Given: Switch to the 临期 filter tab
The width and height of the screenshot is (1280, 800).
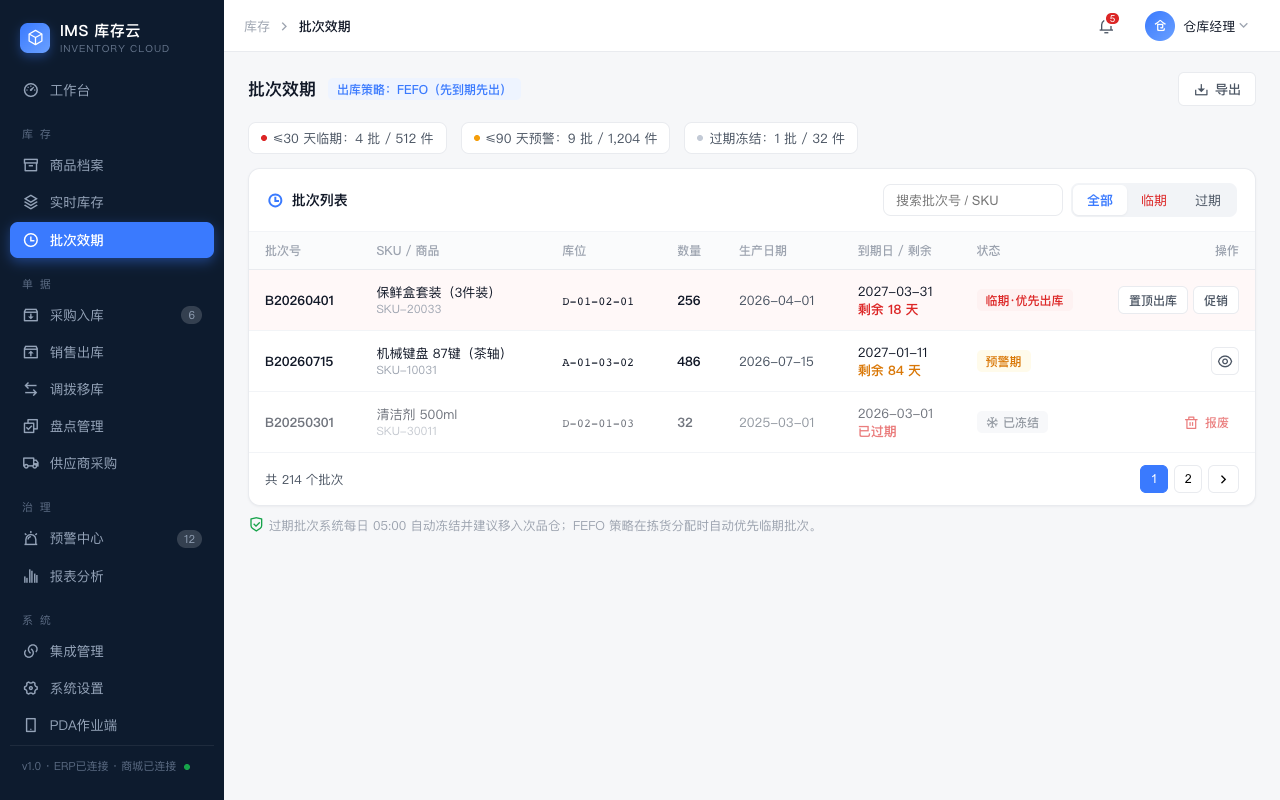Looking at the screenshot, I should (1154, 200).
